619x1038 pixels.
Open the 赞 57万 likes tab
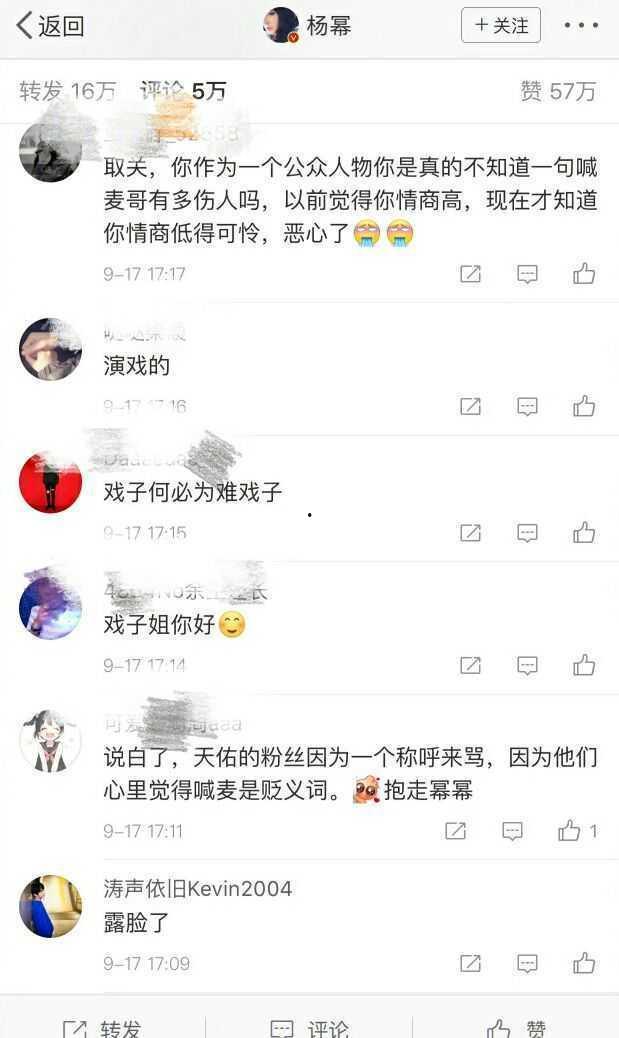(x=557, y=91)
